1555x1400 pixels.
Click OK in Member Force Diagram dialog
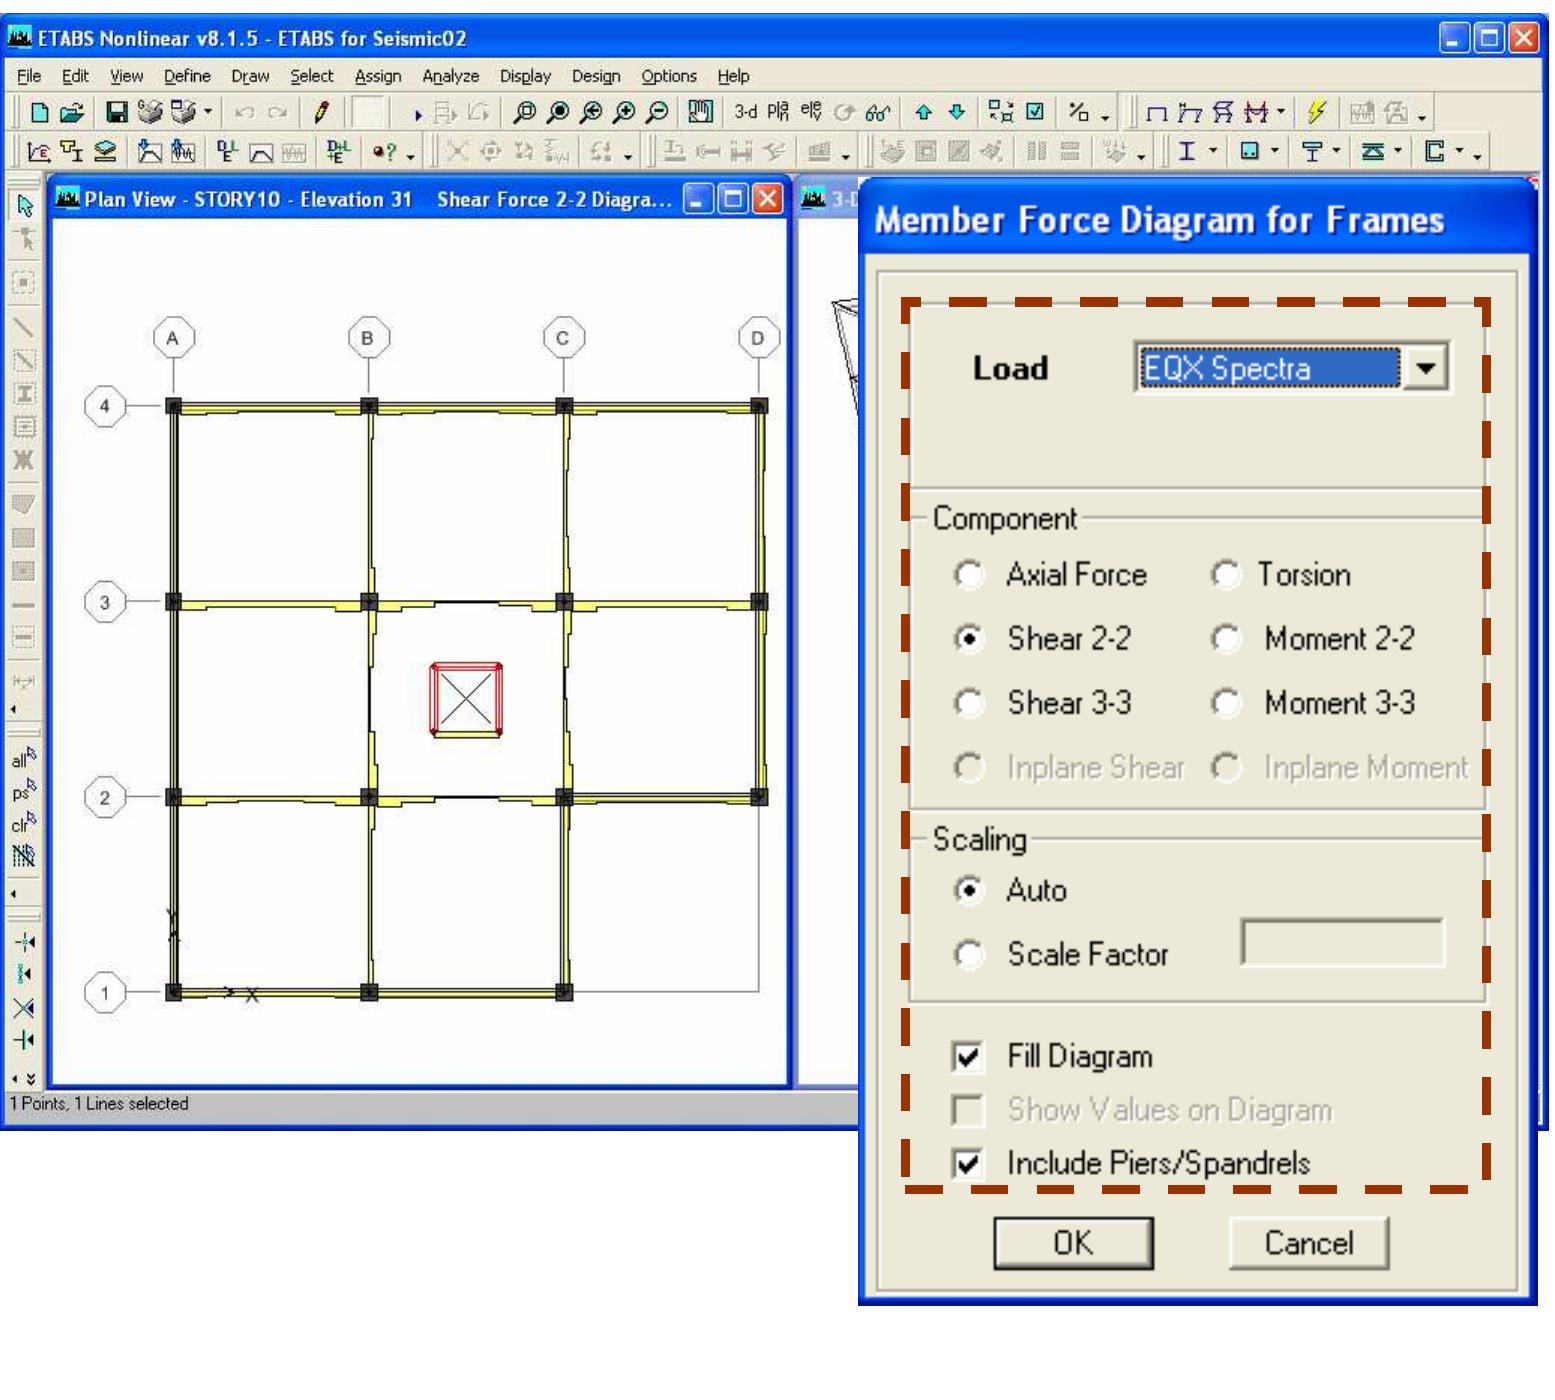click(x=1073, y=1243)
